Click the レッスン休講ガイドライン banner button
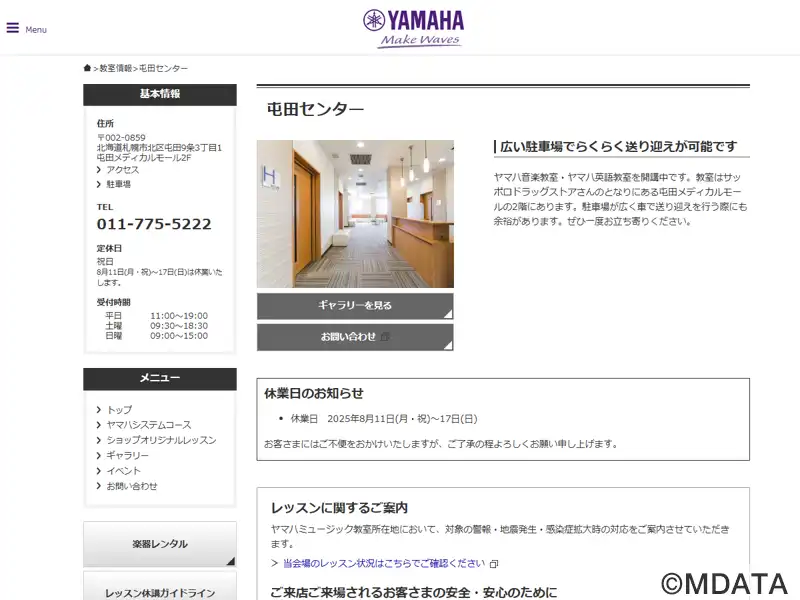800x600 pixels. [x=160, y=587]
